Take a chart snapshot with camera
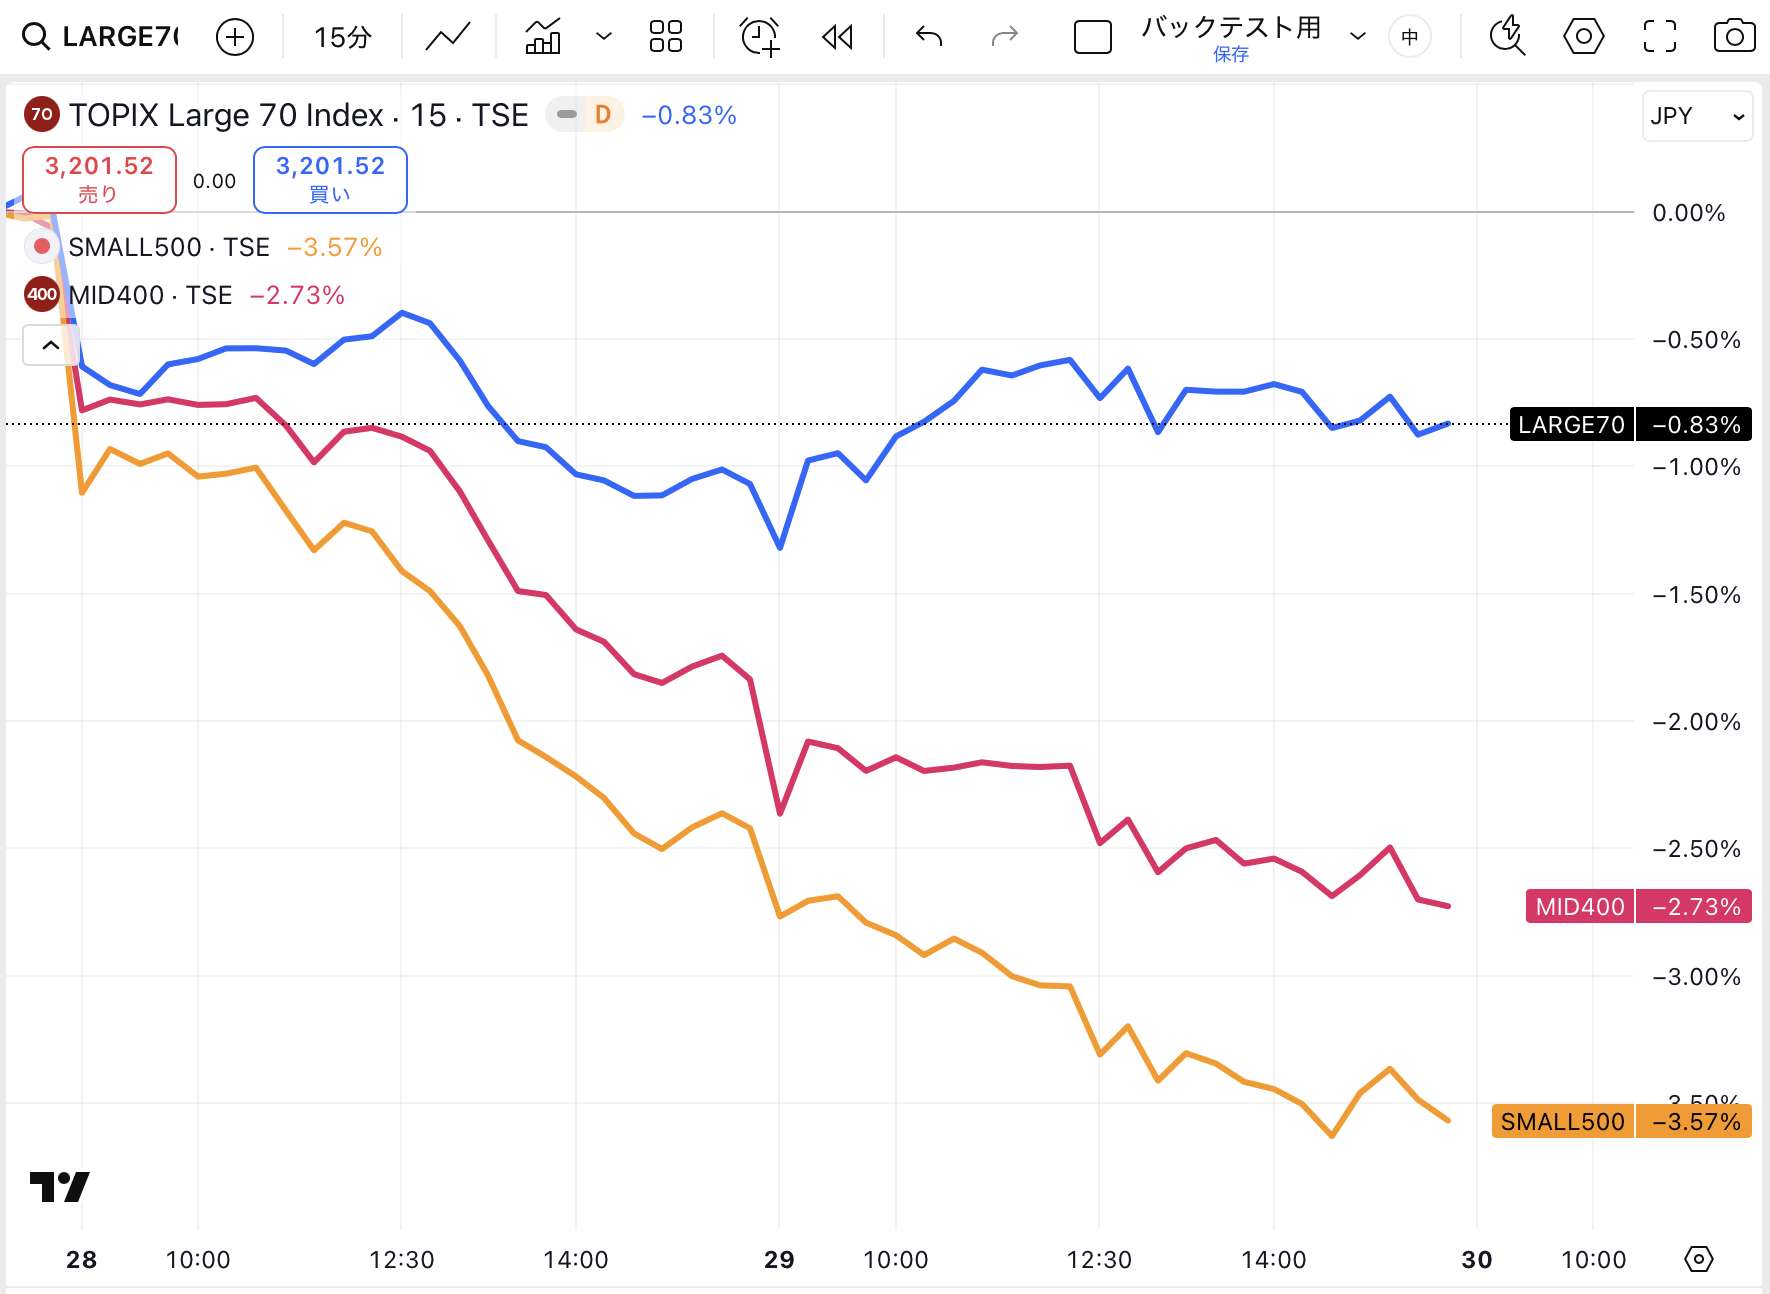 (1734, 37)
